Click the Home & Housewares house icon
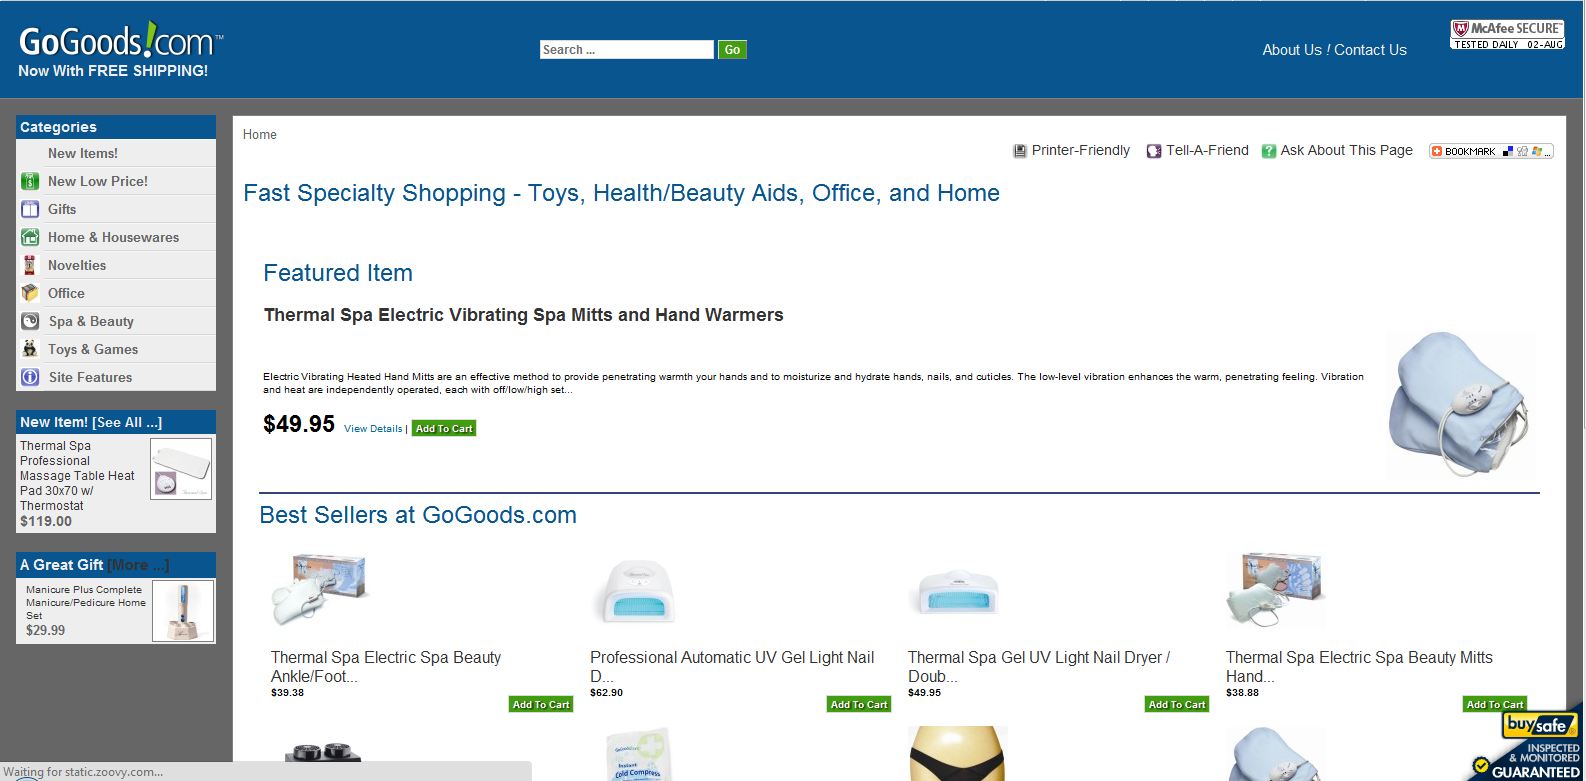 pyautogui.click(x=30, y=237)
